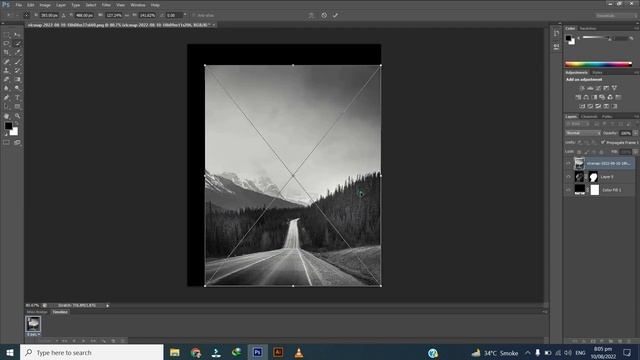Select the Eraser tool
Screen dimensions: 640x360
pyautogui.click(x=7, y=80)
